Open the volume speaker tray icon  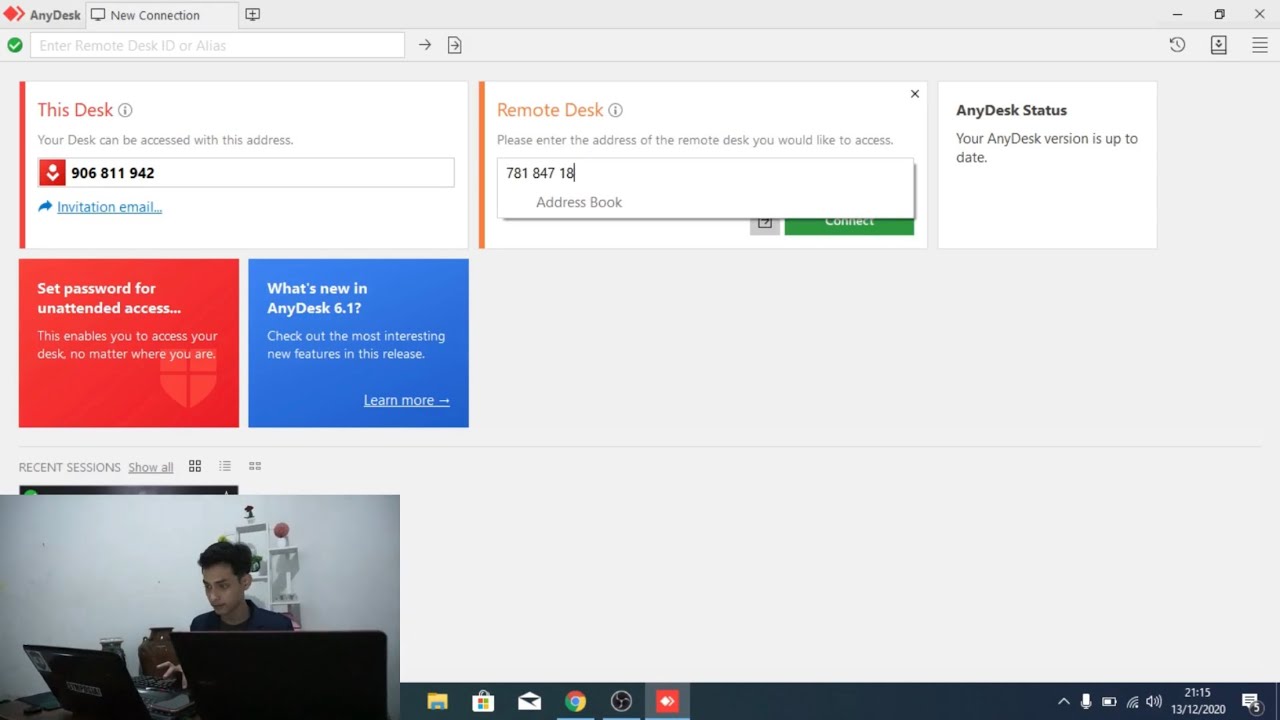click(1154, 701)
